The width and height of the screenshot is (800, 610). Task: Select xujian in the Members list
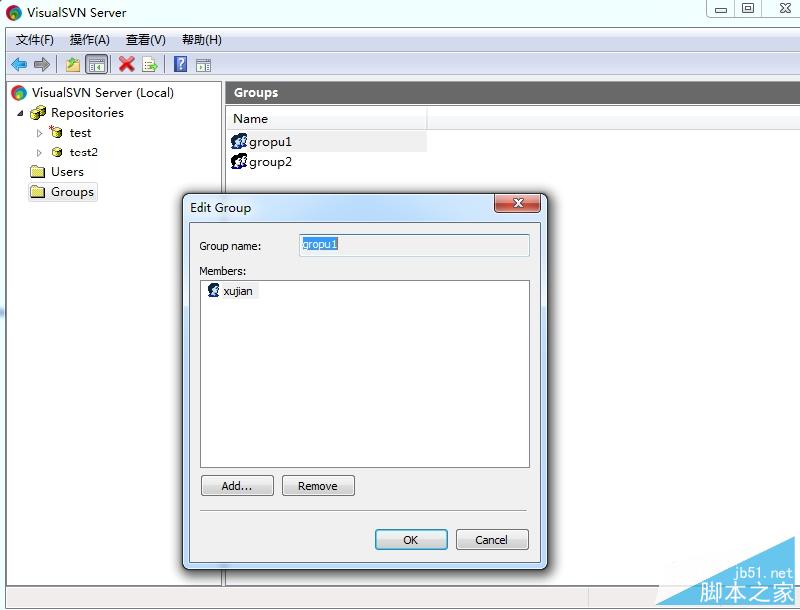(x=238, y=291)
